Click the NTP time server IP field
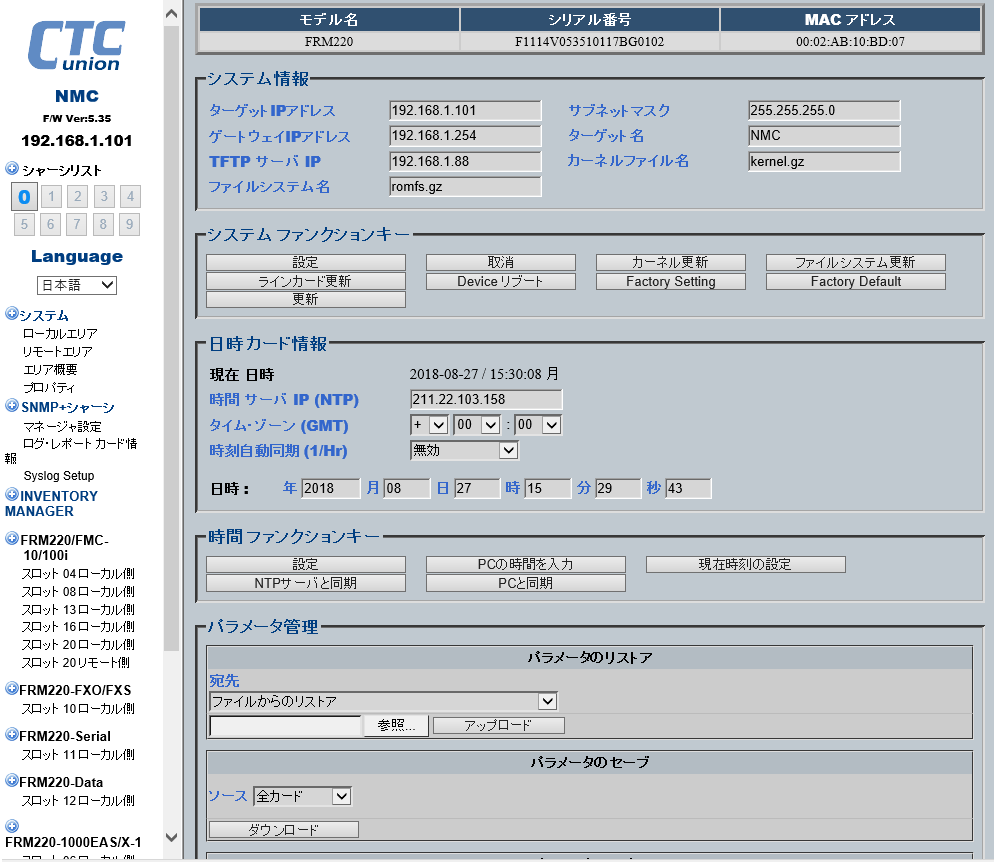This screenshot has height=862, width=994. 486,399
